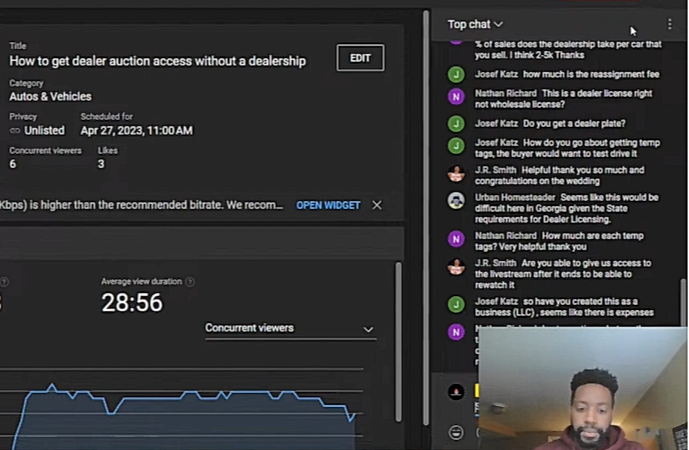Click Nathan Richard avatar on temp tags price message
689x450 pixels.
coord(456,239)
